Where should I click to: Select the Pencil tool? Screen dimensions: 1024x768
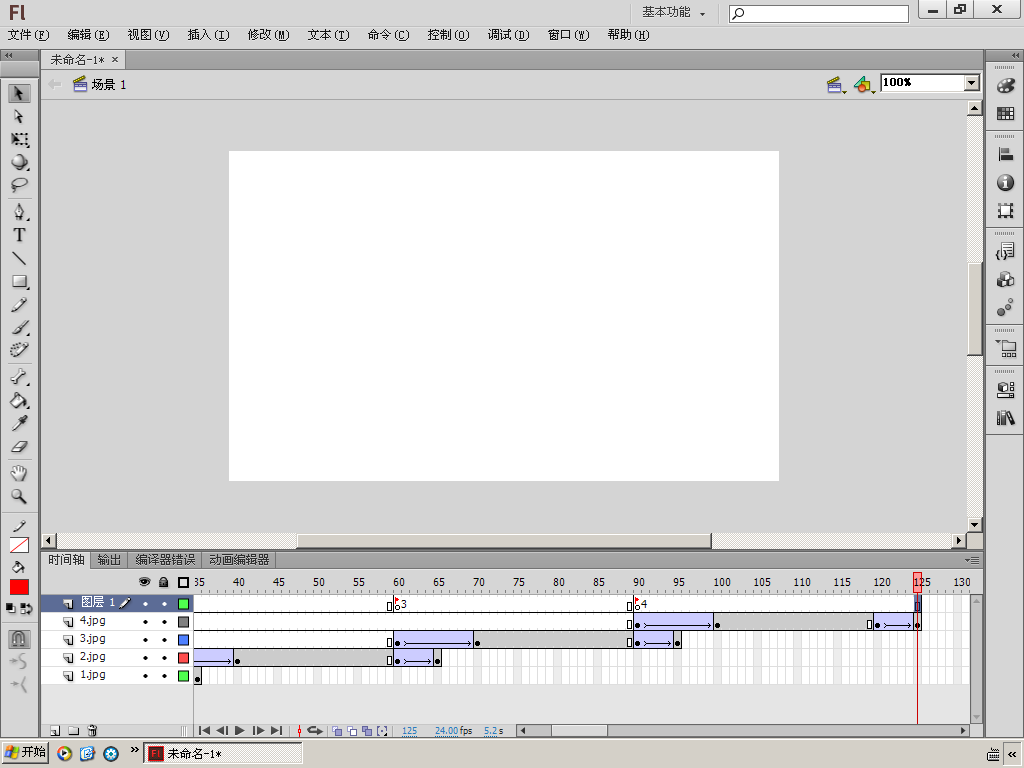point(19,304)
